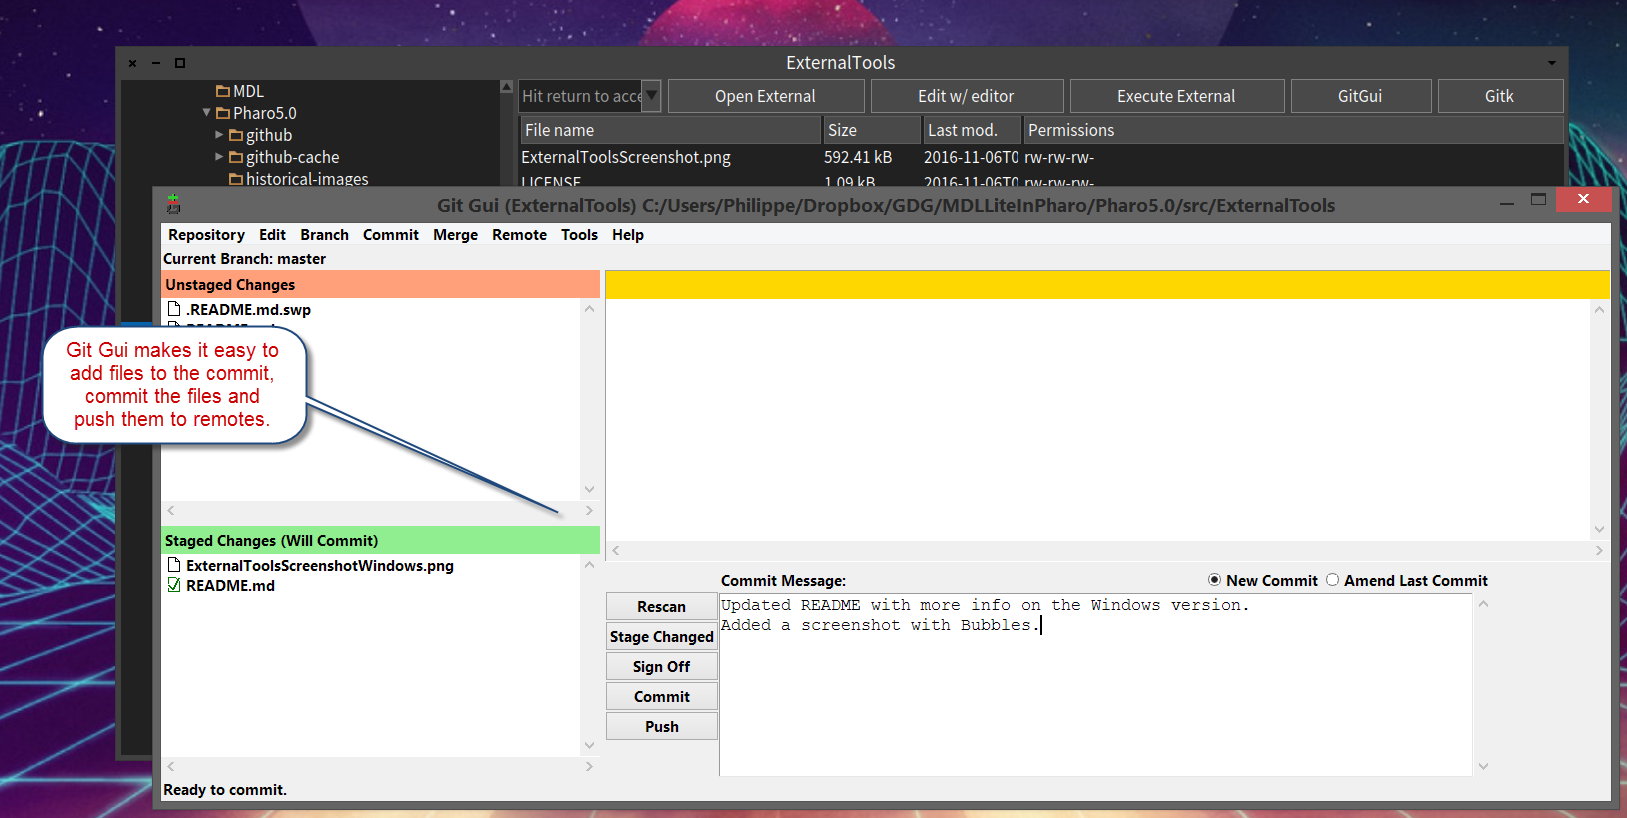Screen dimensions: 1627x818
Task: Click the Rescan button
Action: point(662,606)
